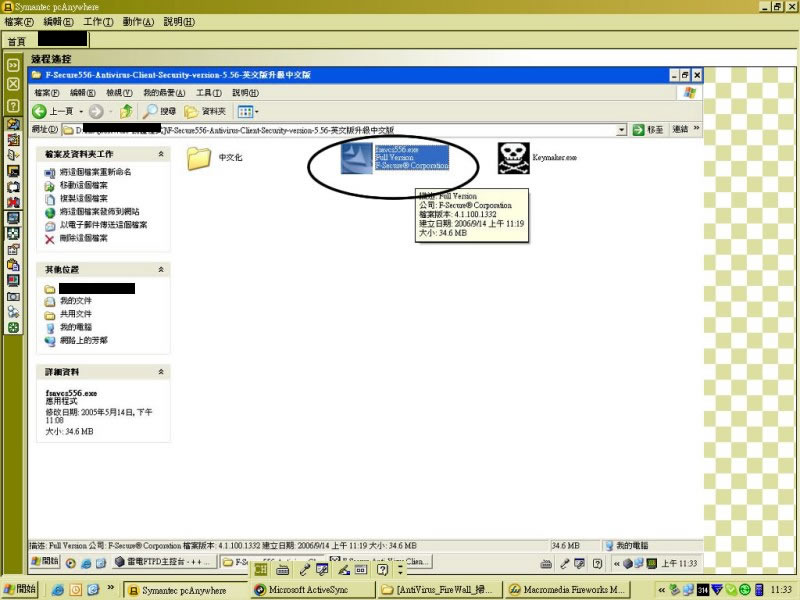Viewport: 800px width, 600px height.
Task: Click the camera snapshot icon in pcAnywhere sidebar
Action: point(13,296)
